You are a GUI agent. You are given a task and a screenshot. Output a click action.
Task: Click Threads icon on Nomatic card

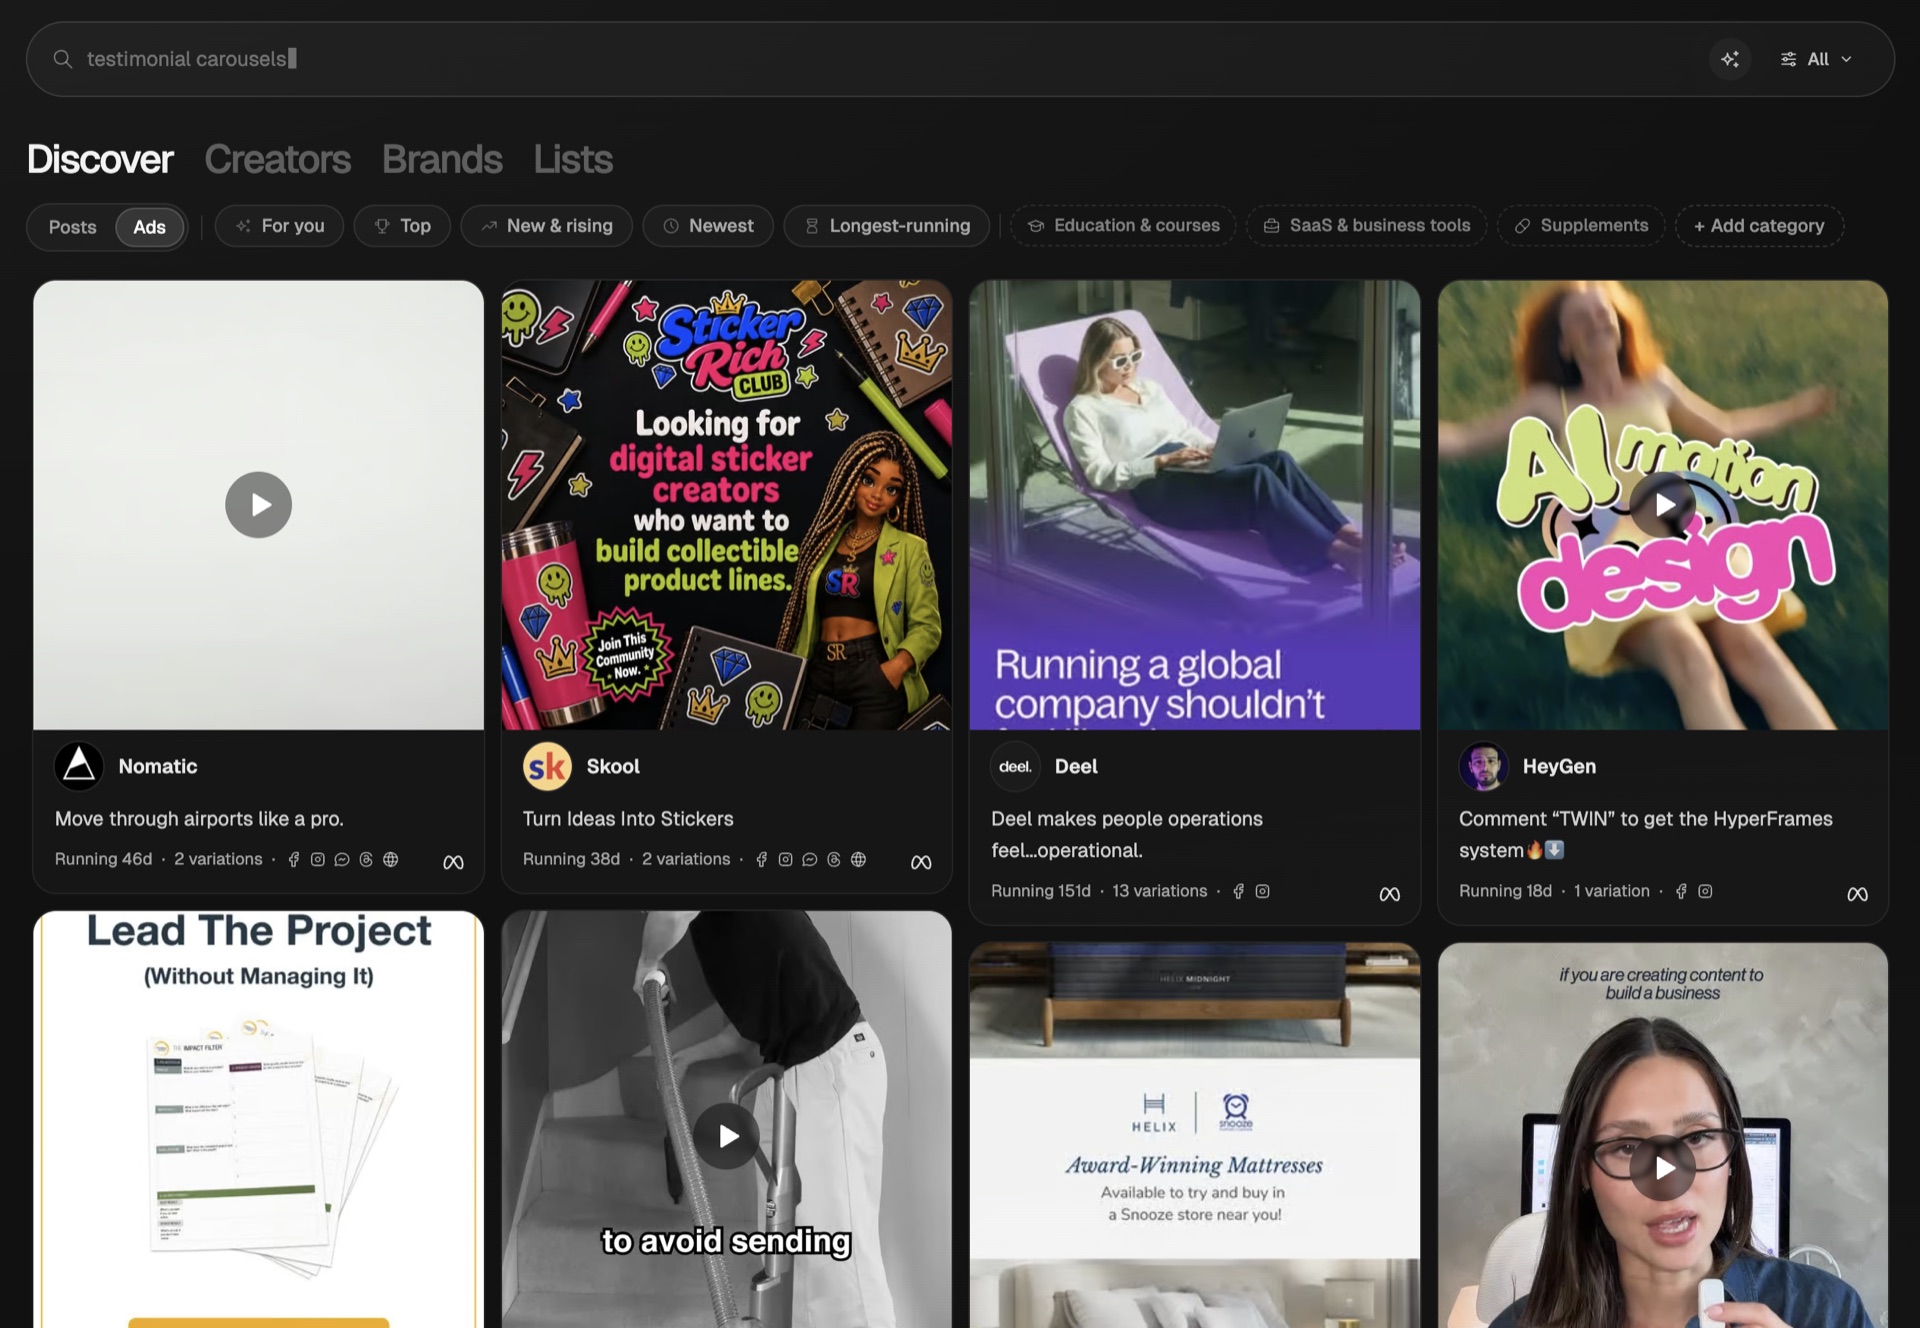[x=366, y=860]
